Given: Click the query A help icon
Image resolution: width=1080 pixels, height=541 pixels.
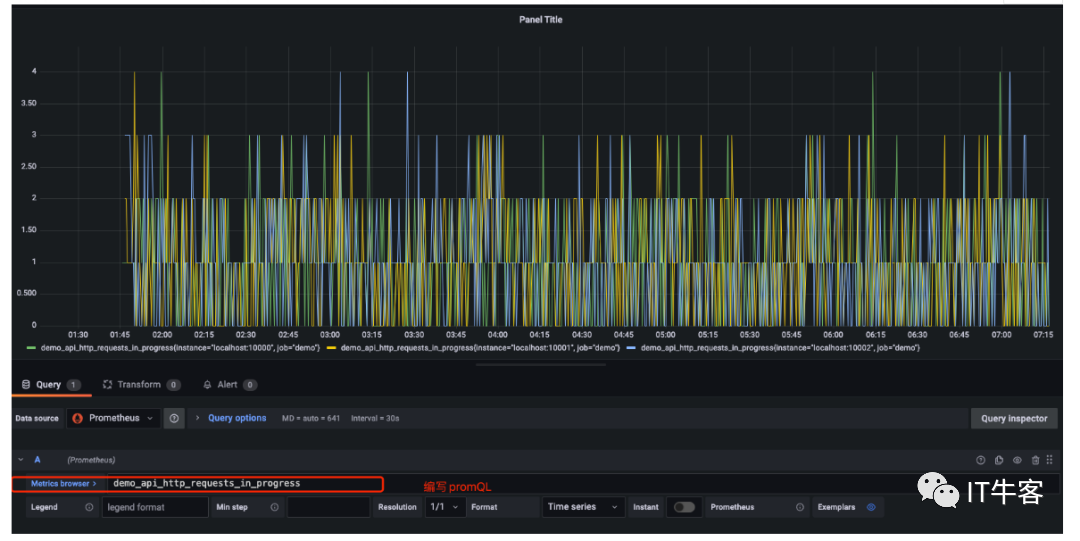Looking at the screenshot, I should [x=981, y=460].
